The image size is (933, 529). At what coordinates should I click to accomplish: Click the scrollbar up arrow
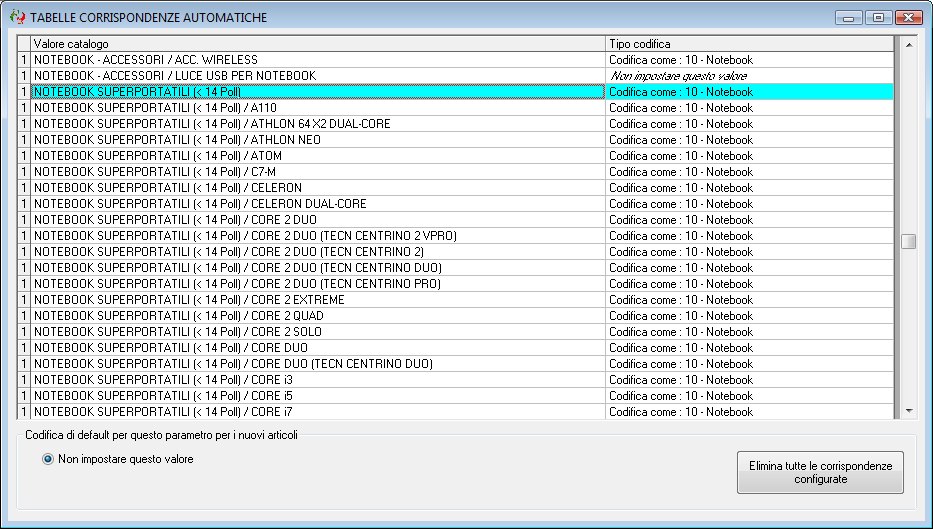pos(909,45)
